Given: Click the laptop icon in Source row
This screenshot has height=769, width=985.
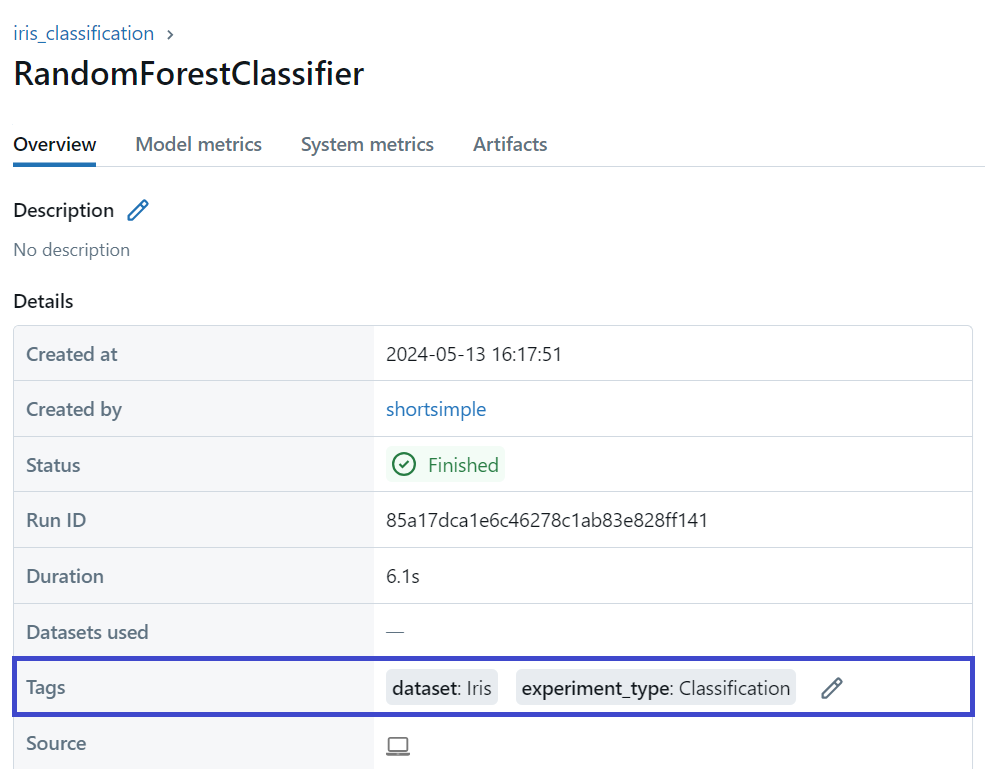Looking at the screenshot, I should (398, 746).
